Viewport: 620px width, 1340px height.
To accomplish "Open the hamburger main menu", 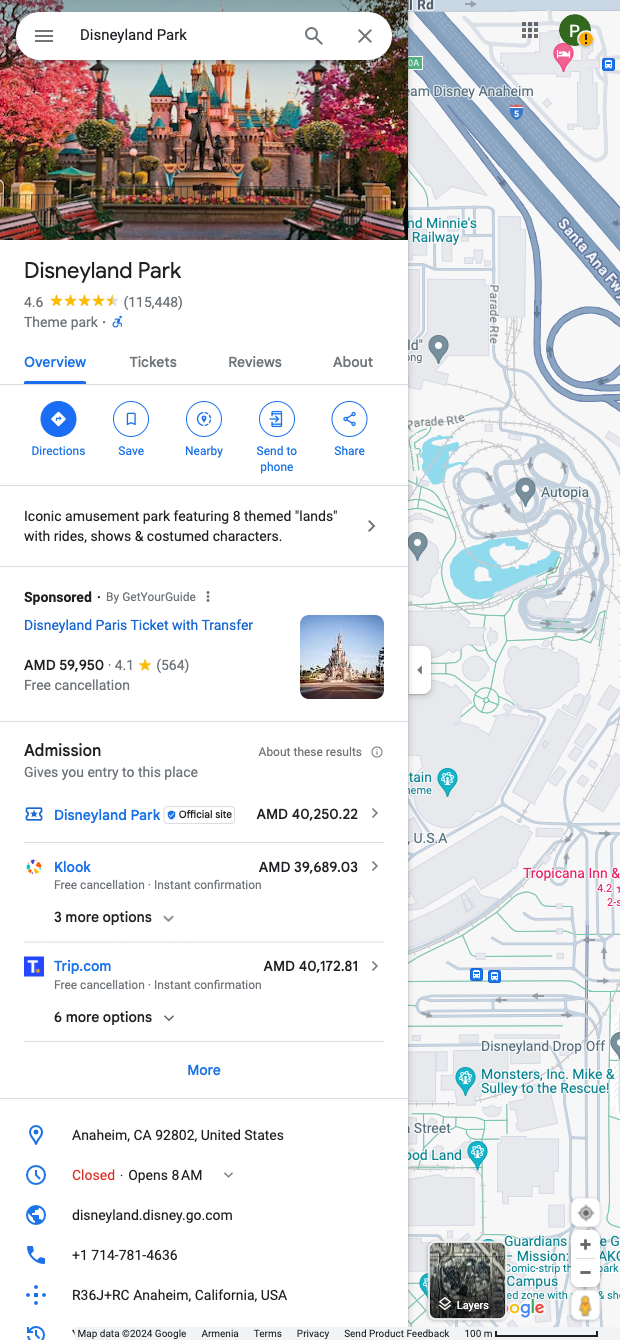I will [44, 36].
